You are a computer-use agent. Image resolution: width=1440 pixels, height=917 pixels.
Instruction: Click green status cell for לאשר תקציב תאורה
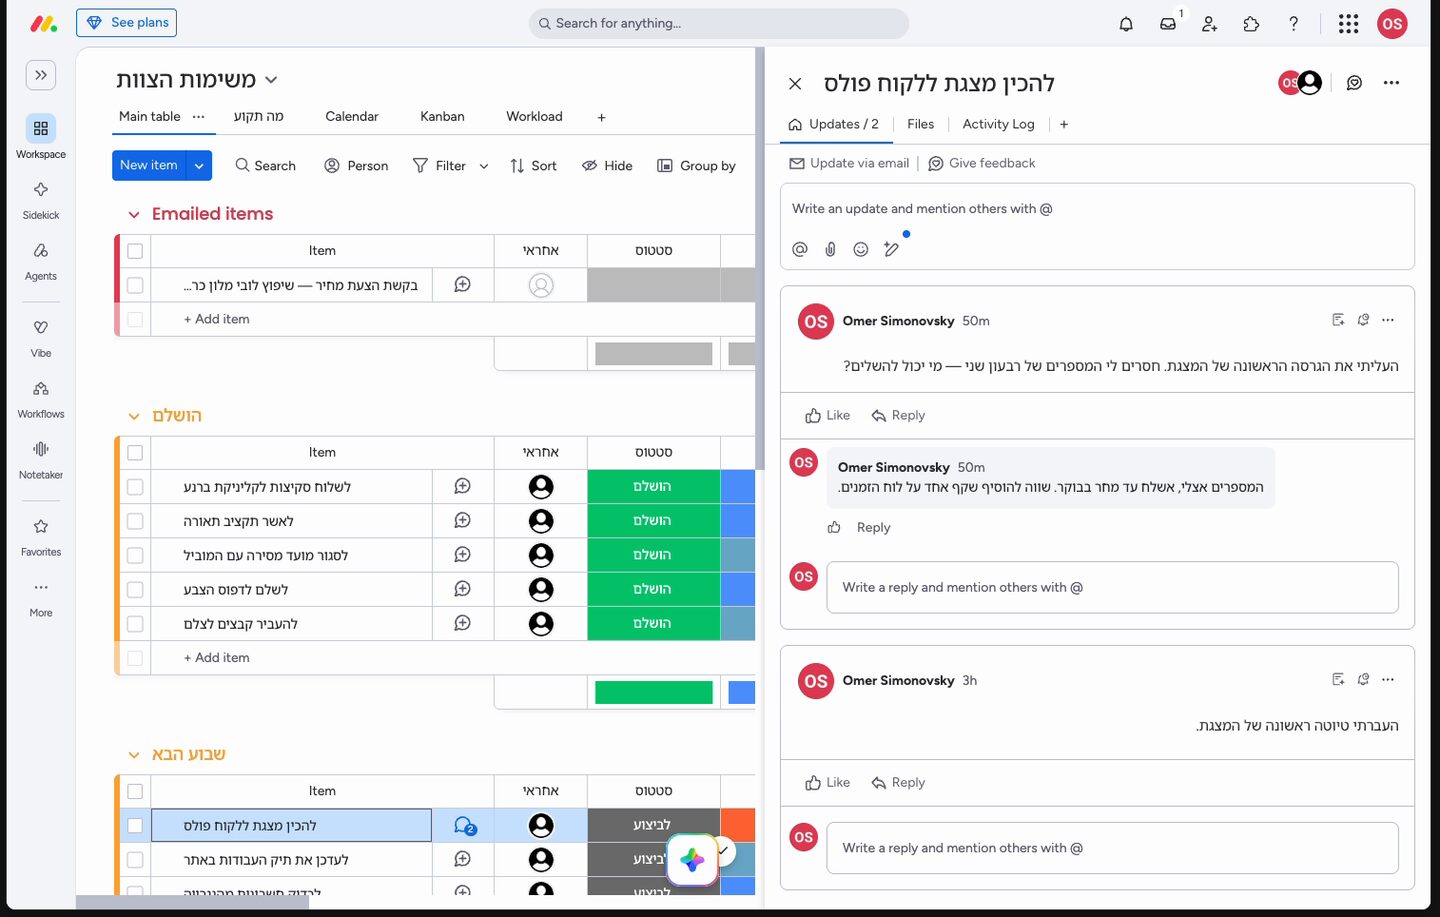(x=653, y=521)
